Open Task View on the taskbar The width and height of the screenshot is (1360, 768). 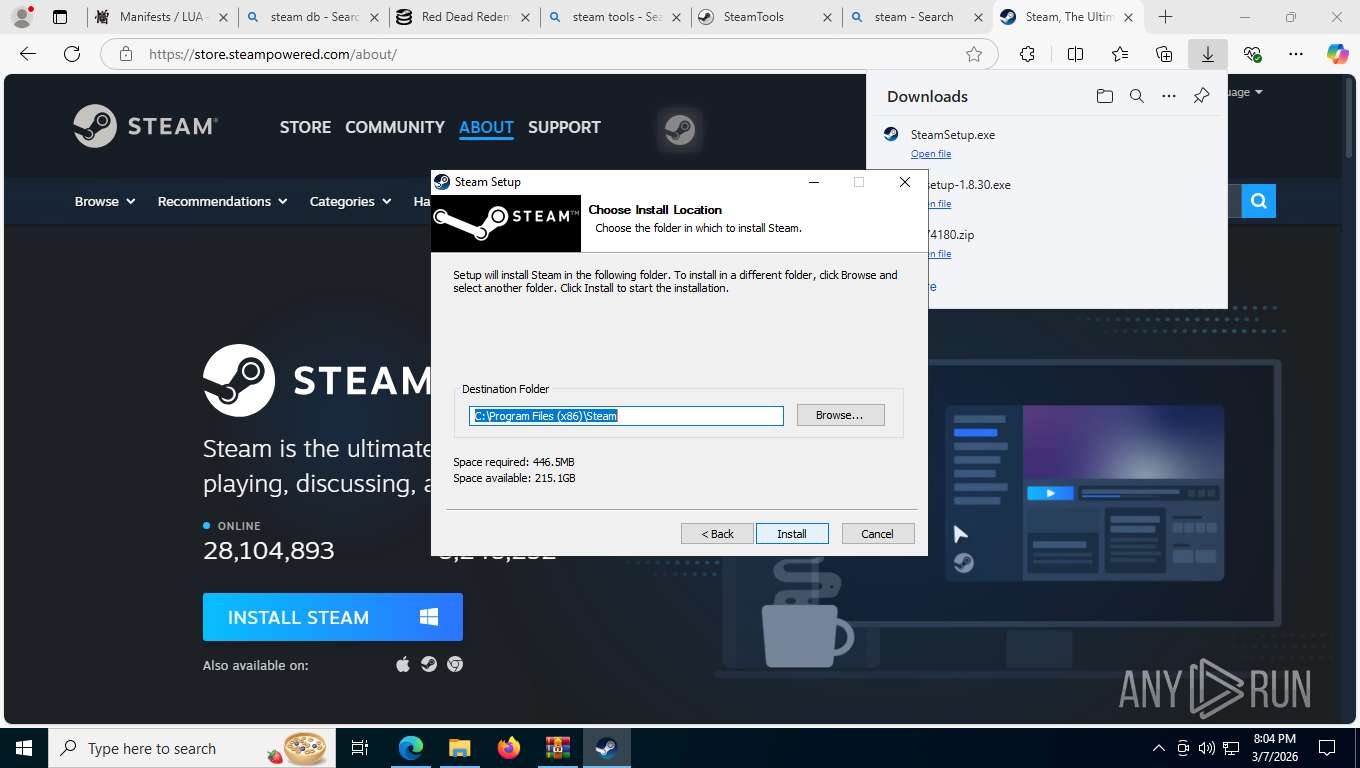[360, 748]
